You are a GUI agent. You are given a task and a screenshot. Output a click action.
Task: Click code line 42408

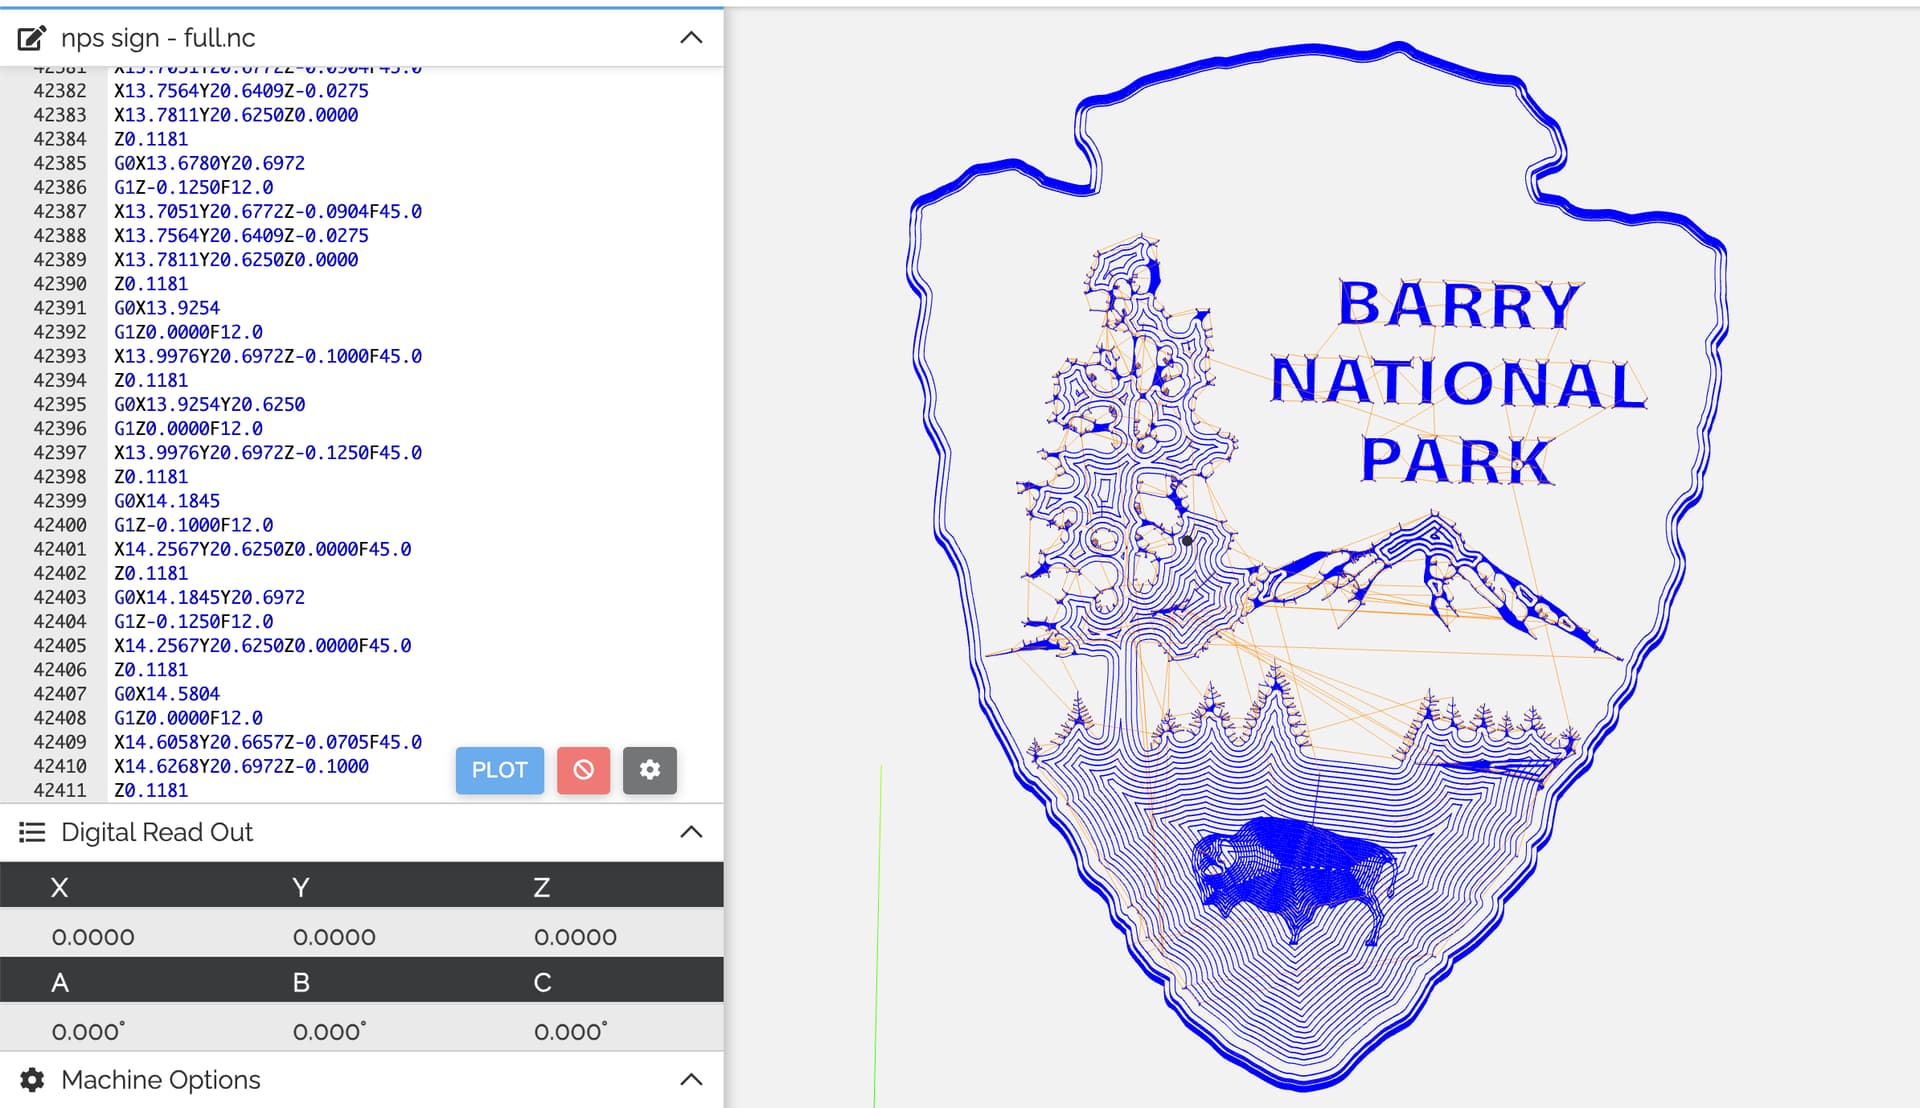(188, 718)
